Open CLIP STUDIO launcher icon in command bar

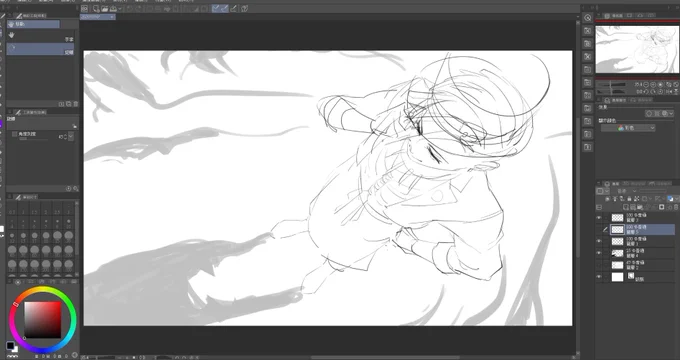tap(85, 9)
